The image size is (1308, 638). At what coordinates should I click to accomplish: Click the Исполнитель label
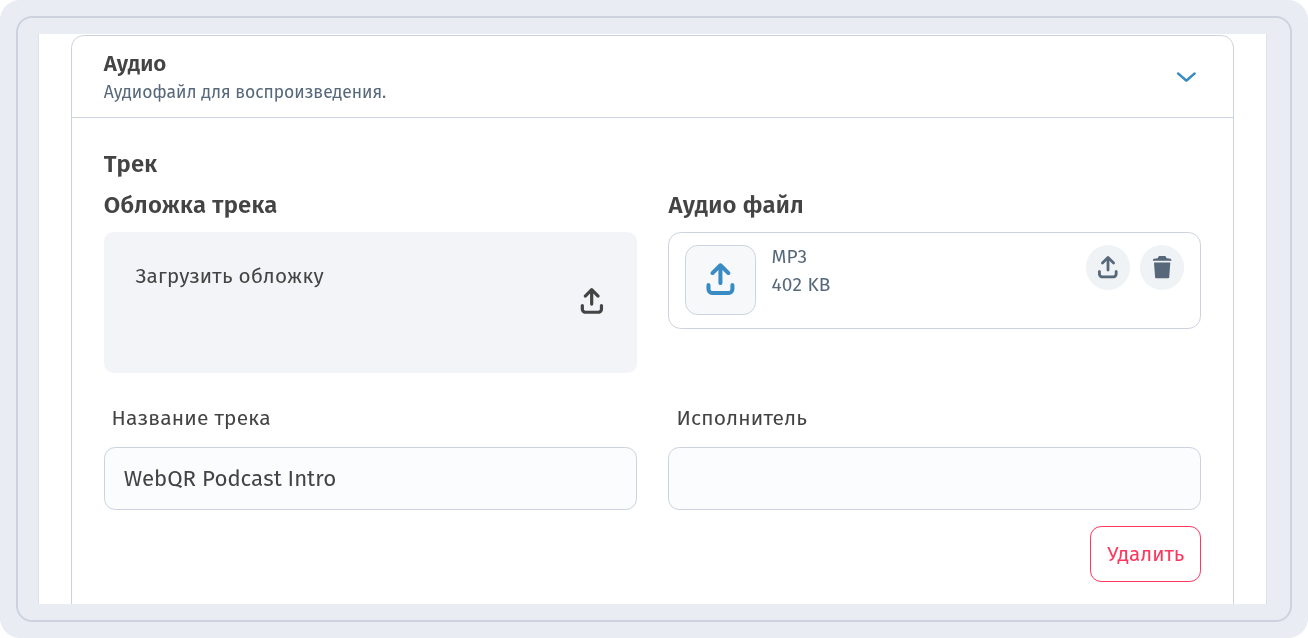[x=742, y=418]
